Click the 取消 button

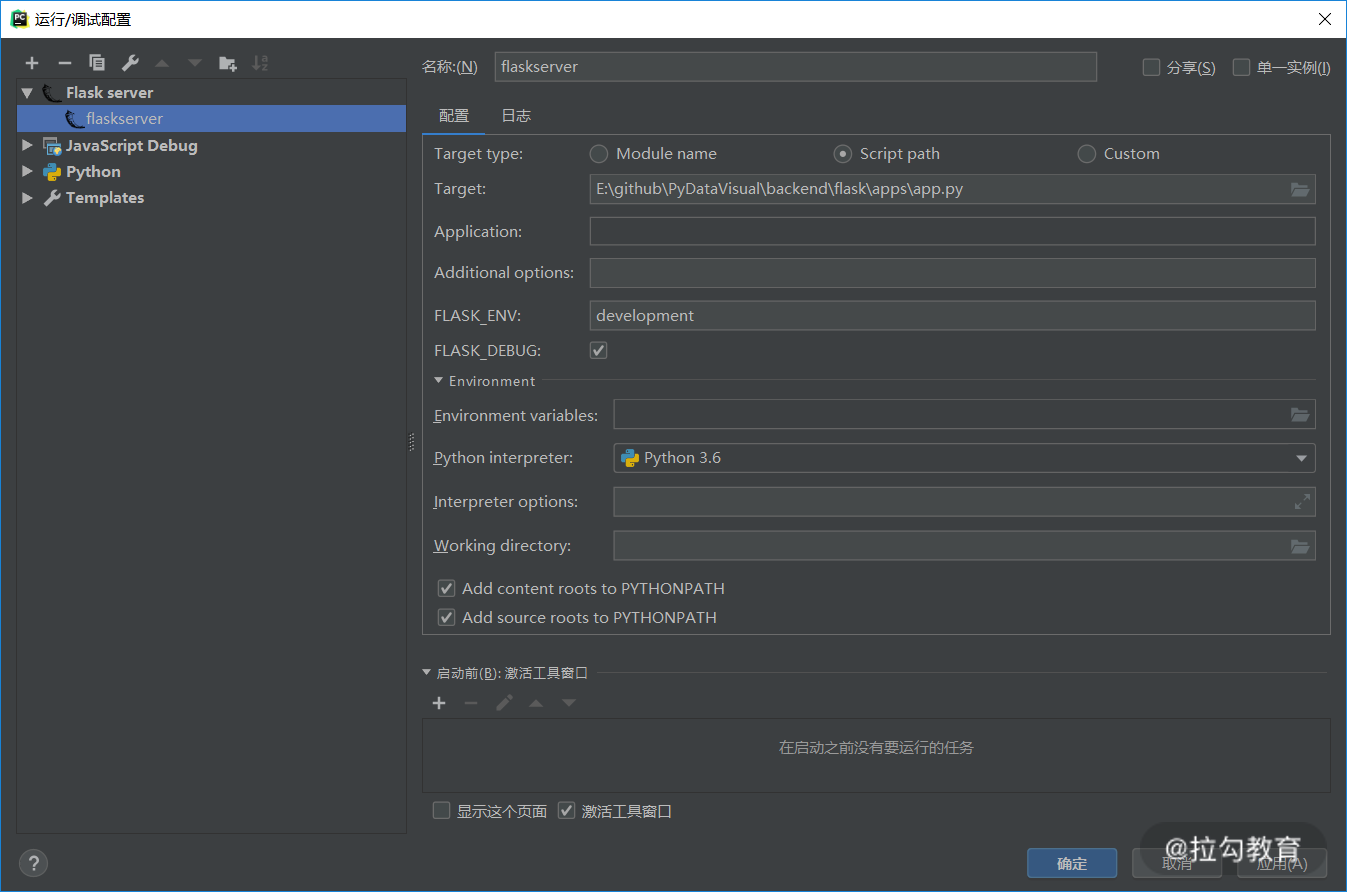pyautogui.click(x=1177, y=863)
